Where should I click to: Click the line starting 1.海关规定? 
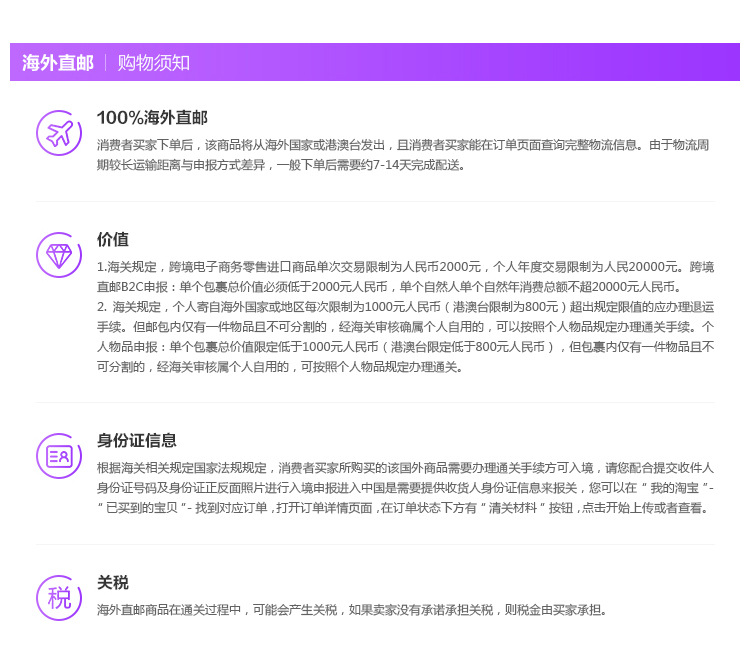405,266
